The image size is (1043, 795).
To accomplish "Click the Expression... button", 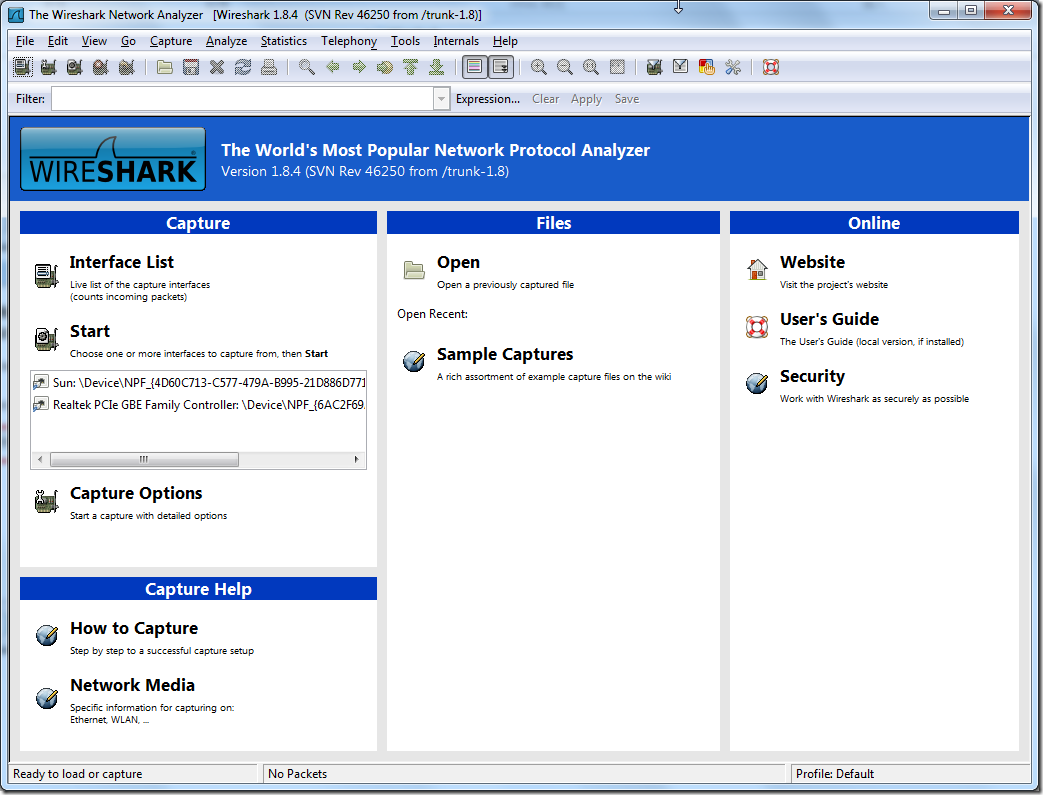I will coord(488,99).
